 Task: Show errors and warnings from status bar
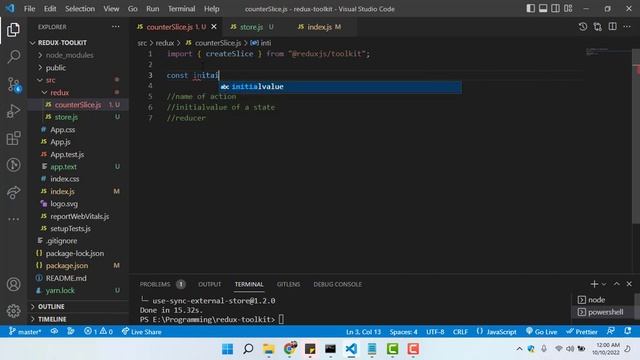click(98, 332)
